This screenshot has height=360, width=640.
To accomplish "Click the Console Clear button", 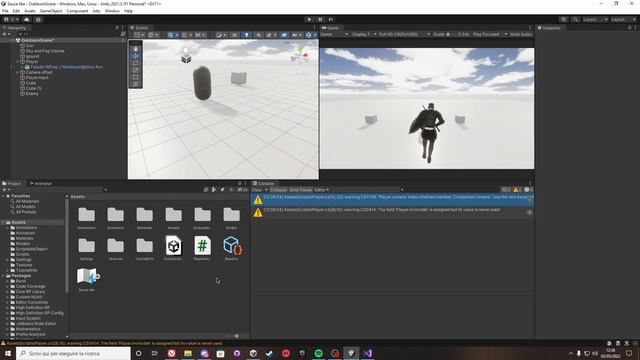I will coord(256,190).
